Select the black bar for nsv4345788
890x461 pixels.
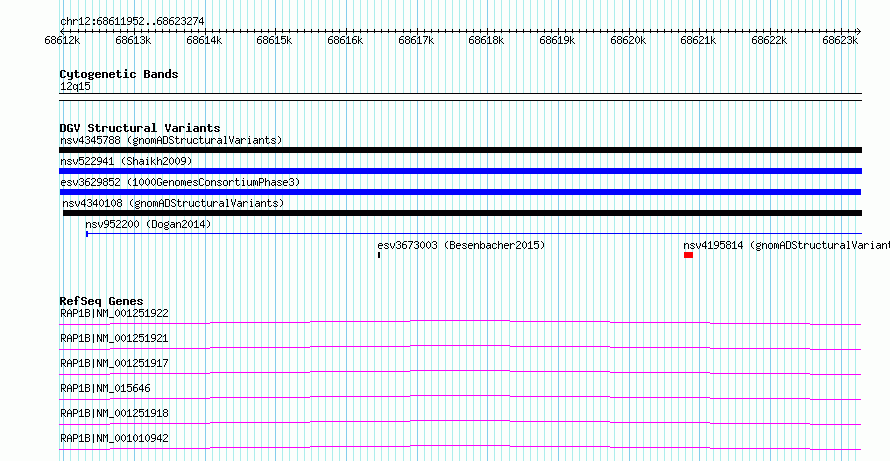pyautogui.click(x=460, y=150)
